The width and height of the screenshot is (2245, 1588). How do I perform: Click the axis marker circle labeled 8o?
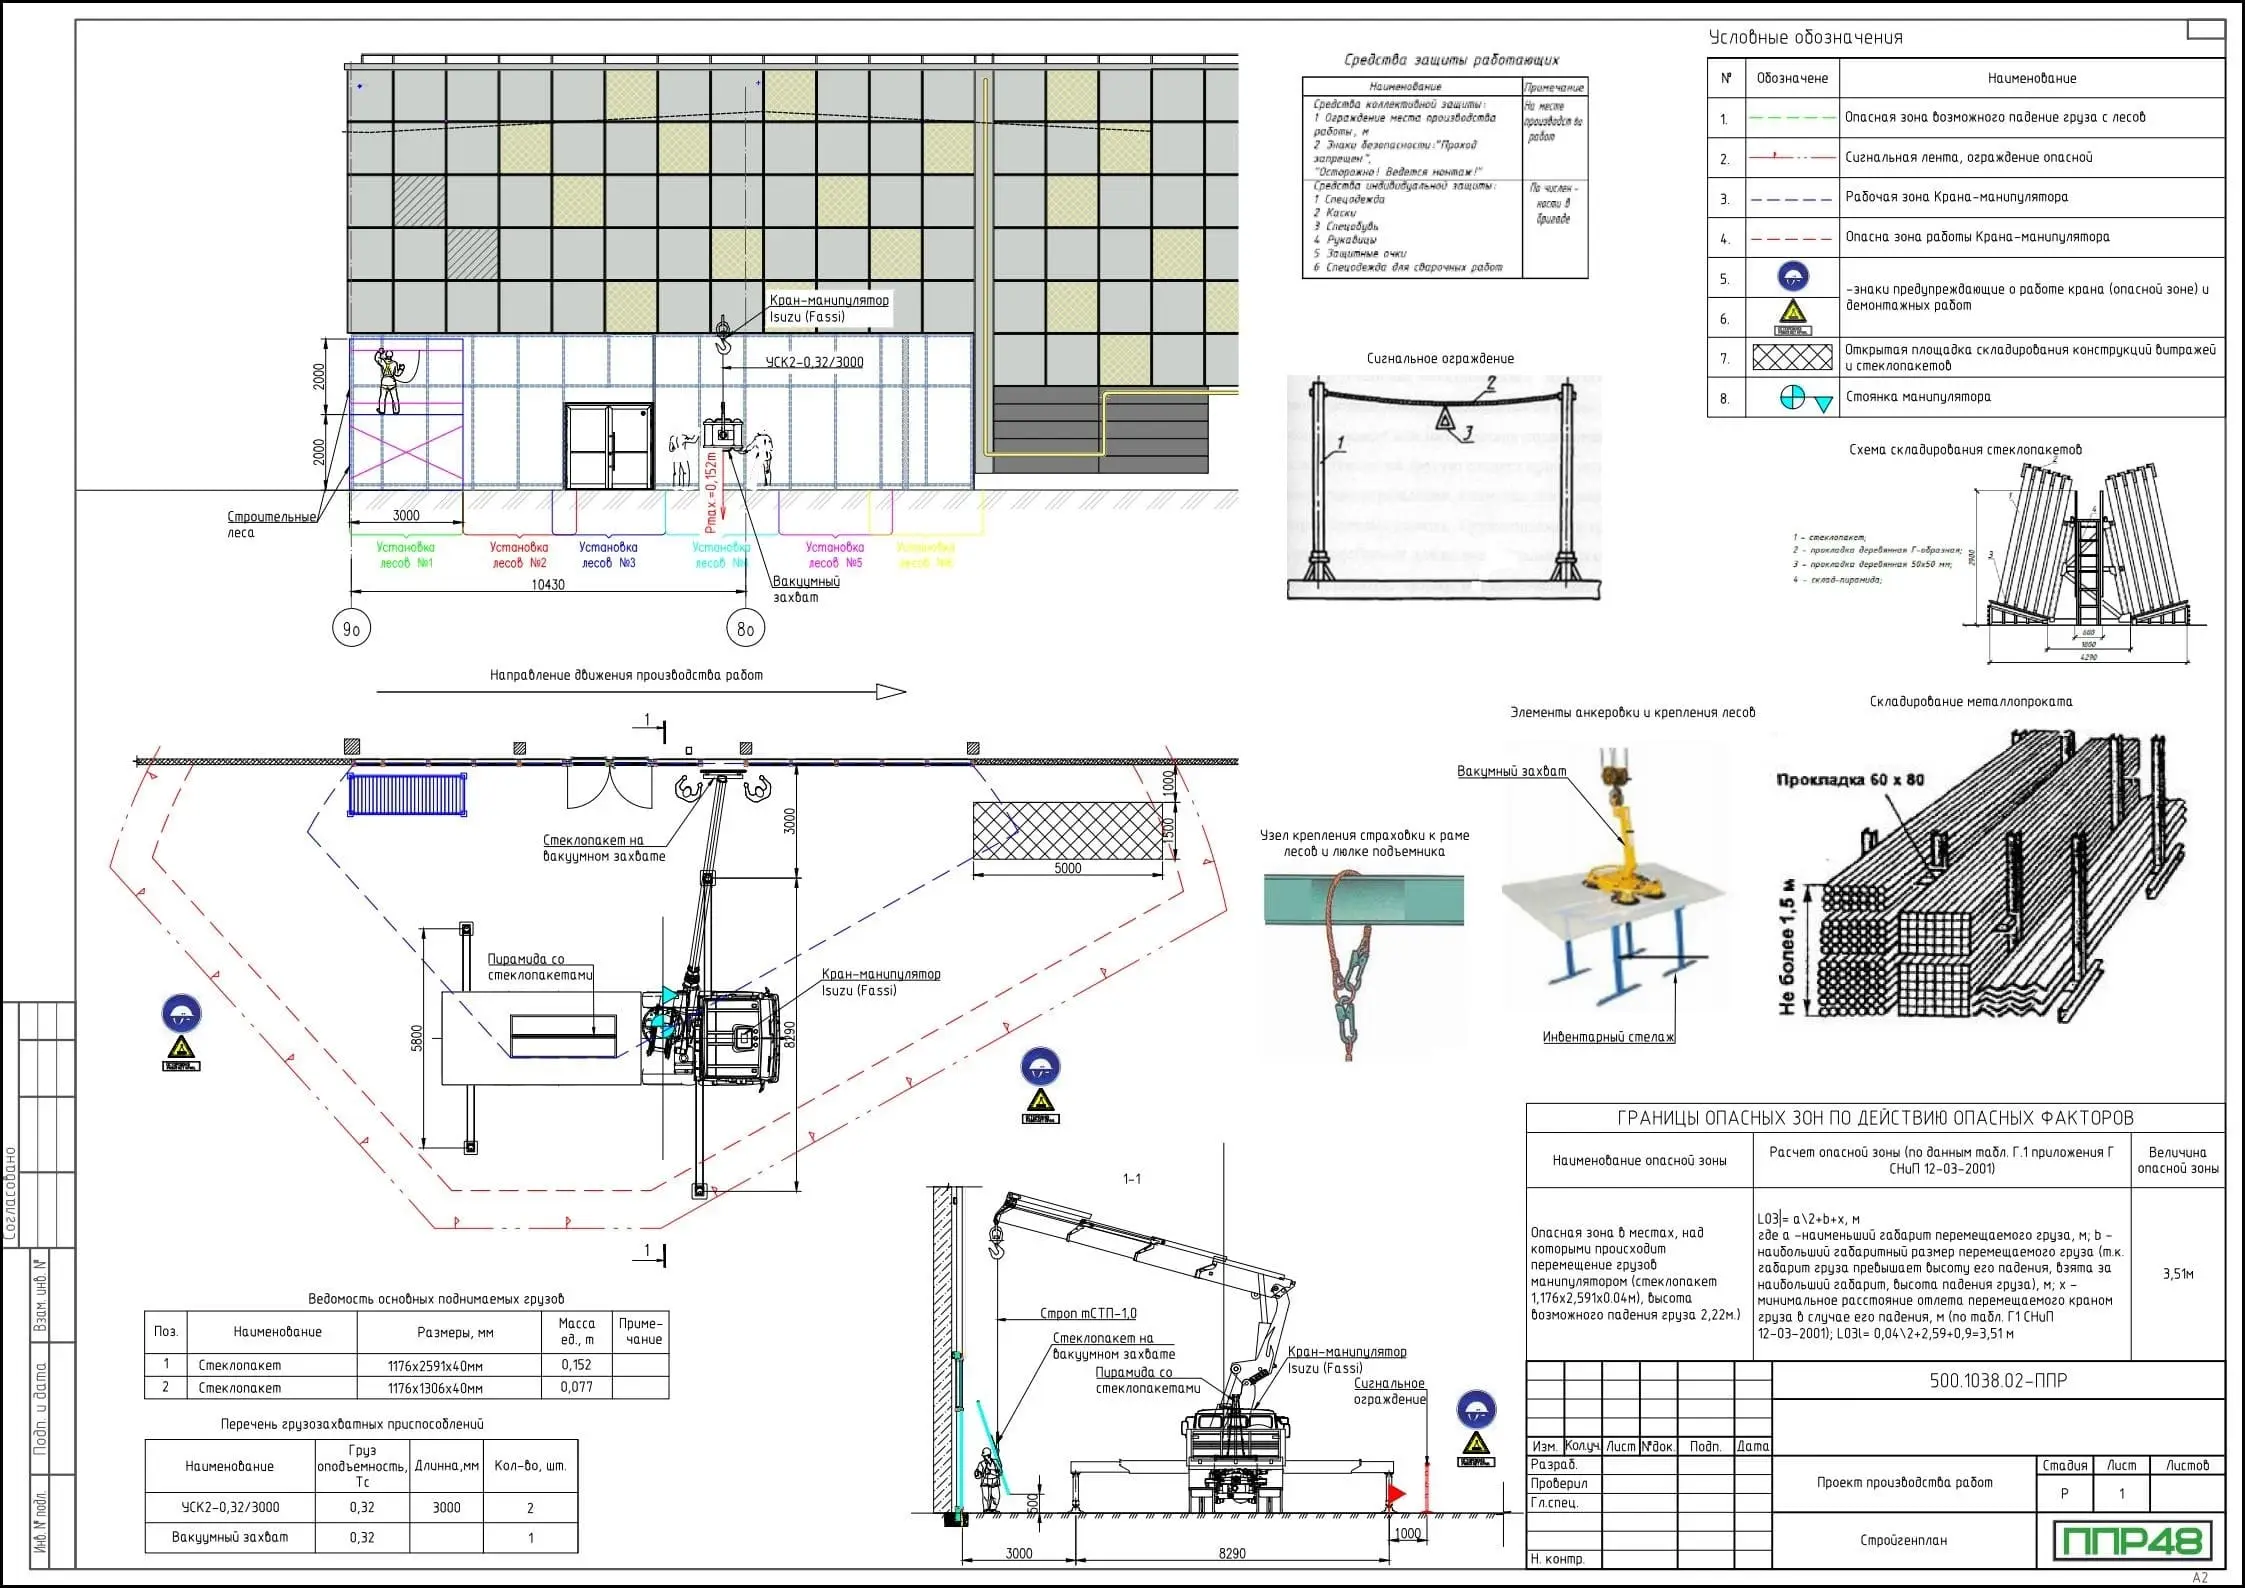745,629
